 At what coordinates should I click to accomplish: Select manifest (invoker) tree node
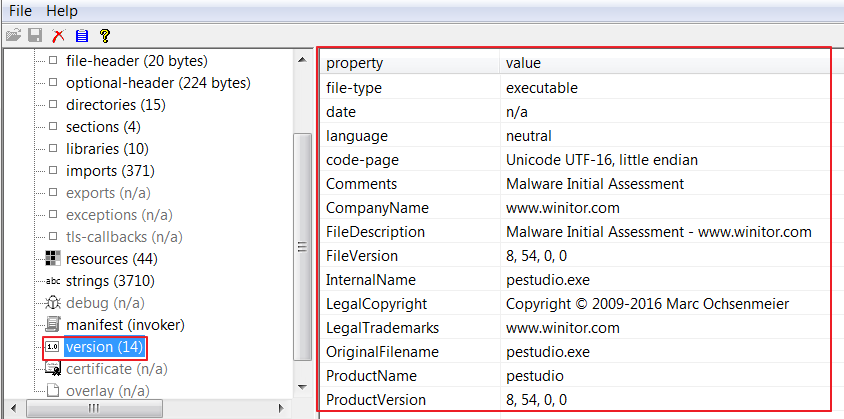click(x=125, y=325)
